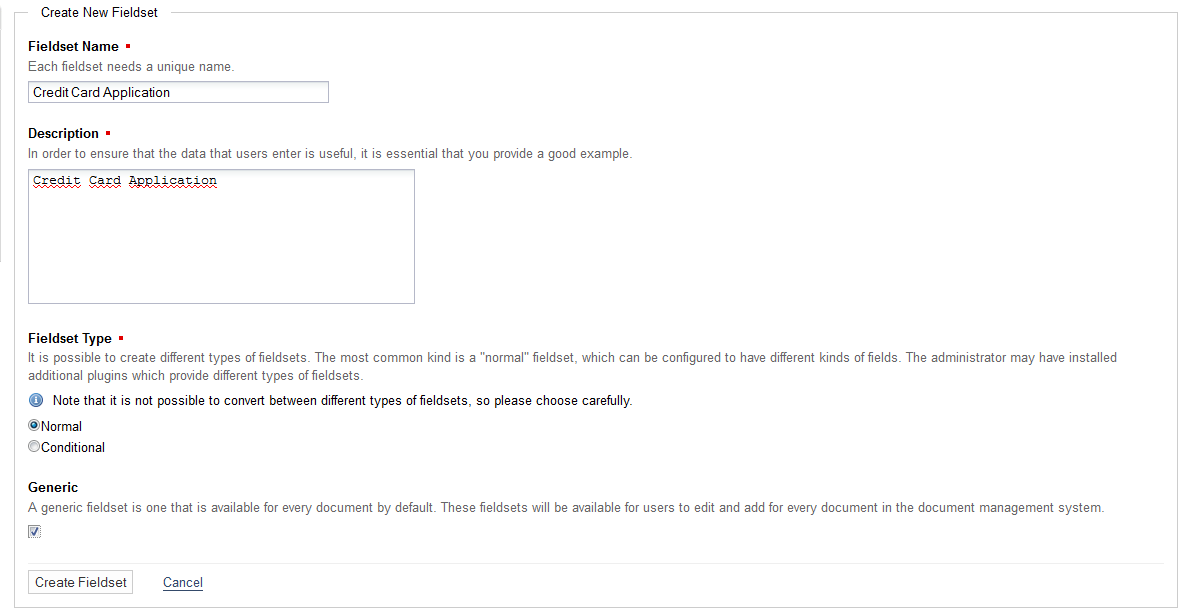Click the Create Fieldset button
Viewport: 1189px width, 616px height.
81,582
